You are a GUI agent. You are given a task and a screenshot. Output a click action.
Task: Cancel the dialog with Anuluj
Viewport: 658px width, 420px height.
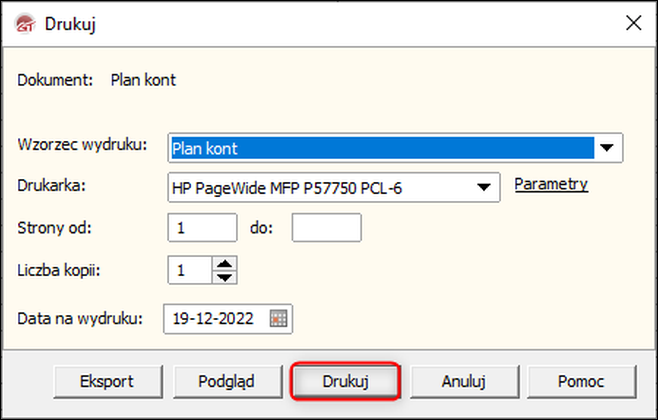pyautogui.click(x=463, y=381)
